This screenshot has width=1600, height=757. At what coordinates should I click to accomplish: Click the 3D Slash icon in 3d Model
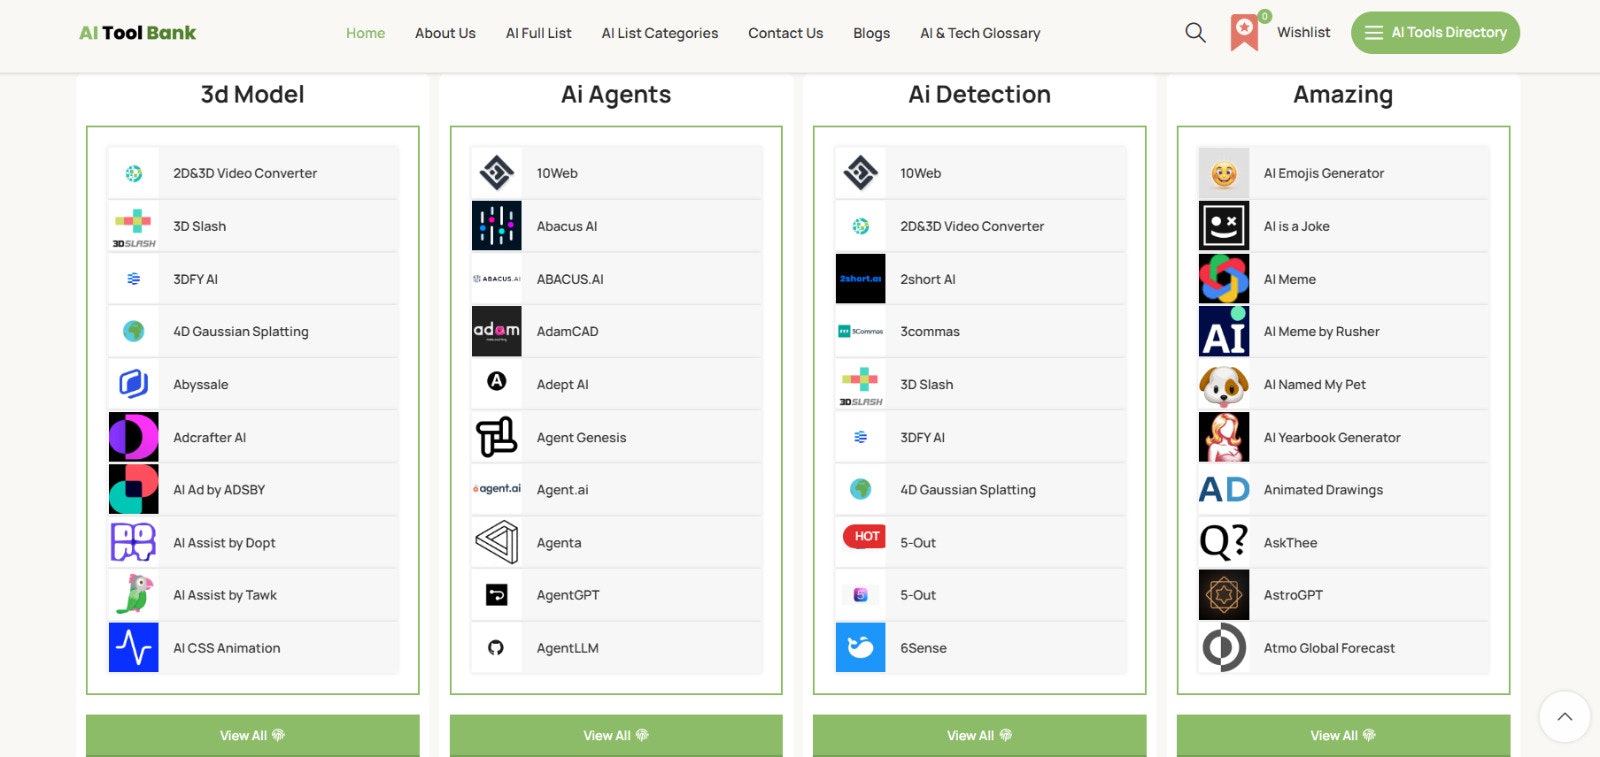pos(134,227)
